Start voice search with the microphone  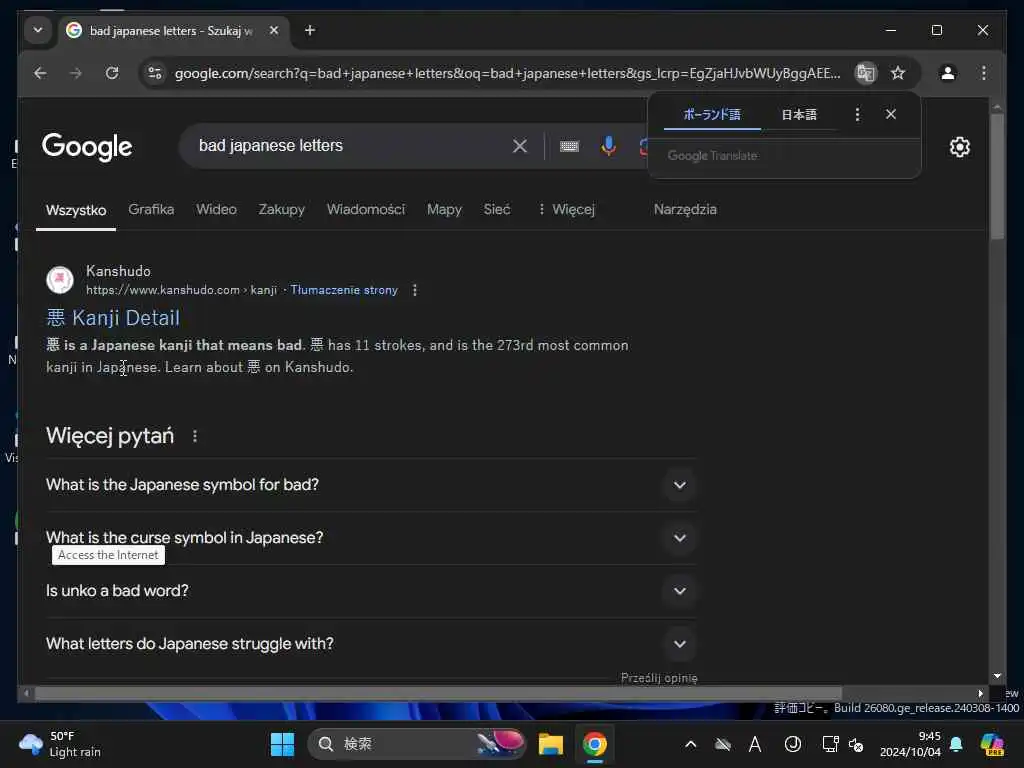click(608, 146)
